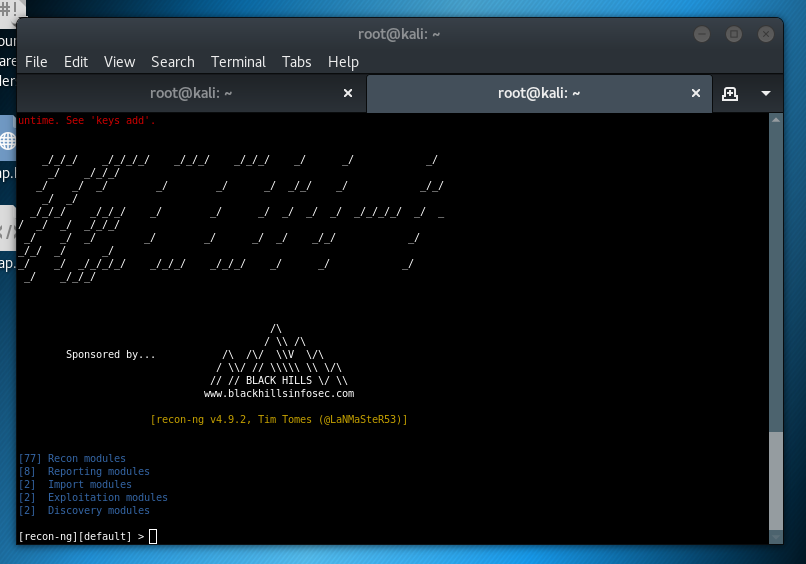This screenshot has height=564, width=806.
Task: Close the first inactive root@kali tab
Action: click(x=348, y=93)
